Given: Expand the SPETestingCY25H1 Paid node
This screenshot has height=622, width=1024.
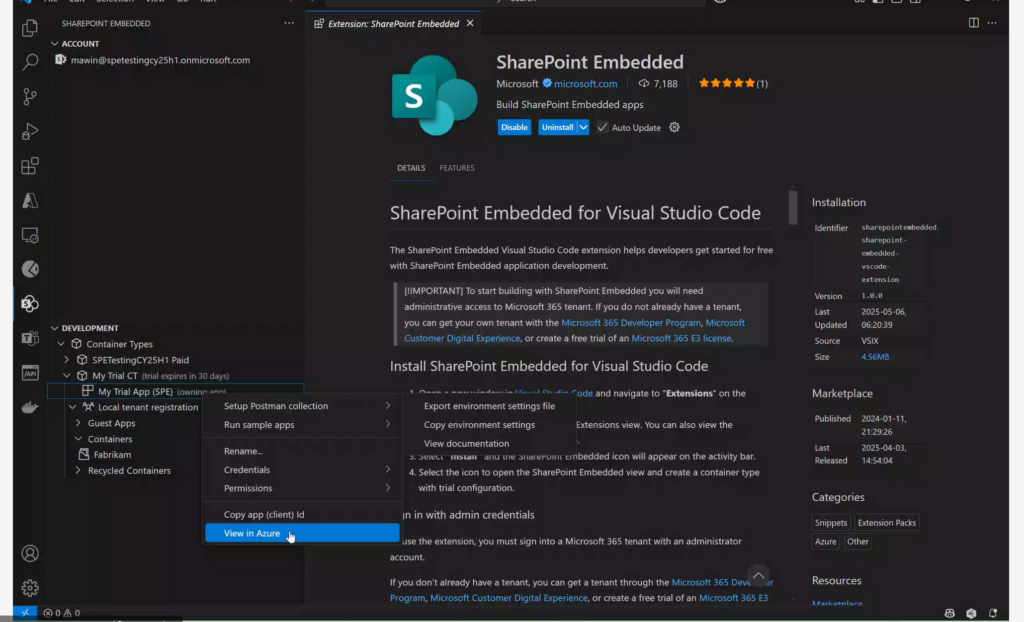Looking at the screenshot, I should click(67, 359).
